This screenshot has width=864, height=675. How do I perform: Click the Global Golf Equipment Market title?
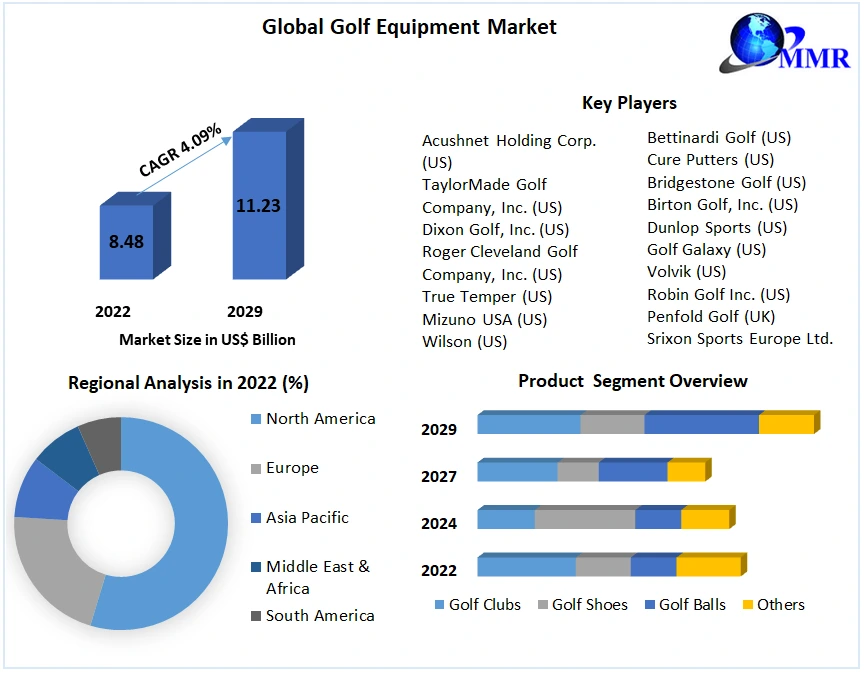tap(409, 27)
